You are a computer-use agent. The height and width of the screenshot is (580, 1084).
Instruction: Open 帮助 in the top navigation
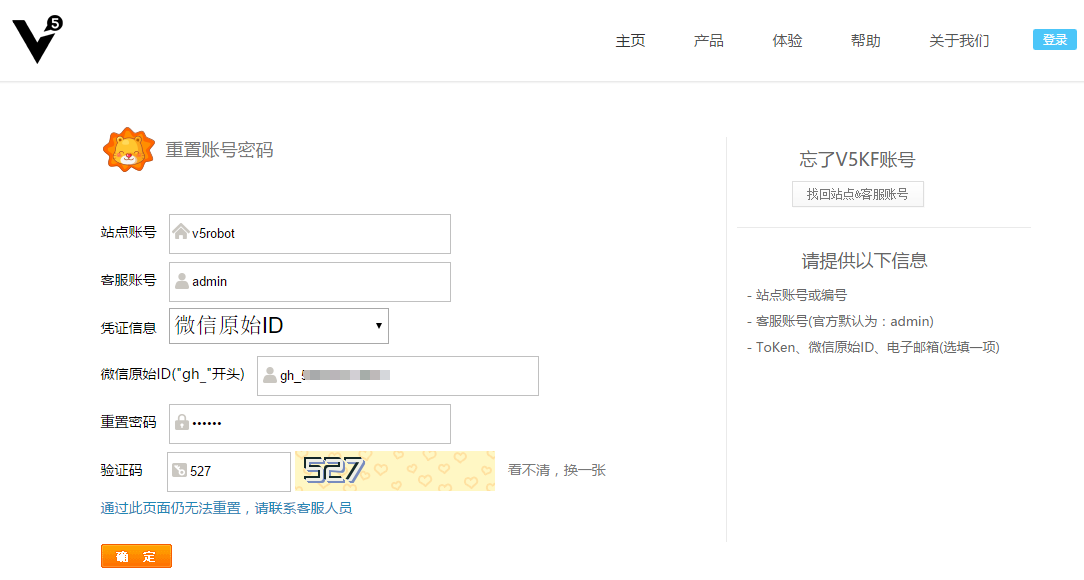click(x=866, y=41)
